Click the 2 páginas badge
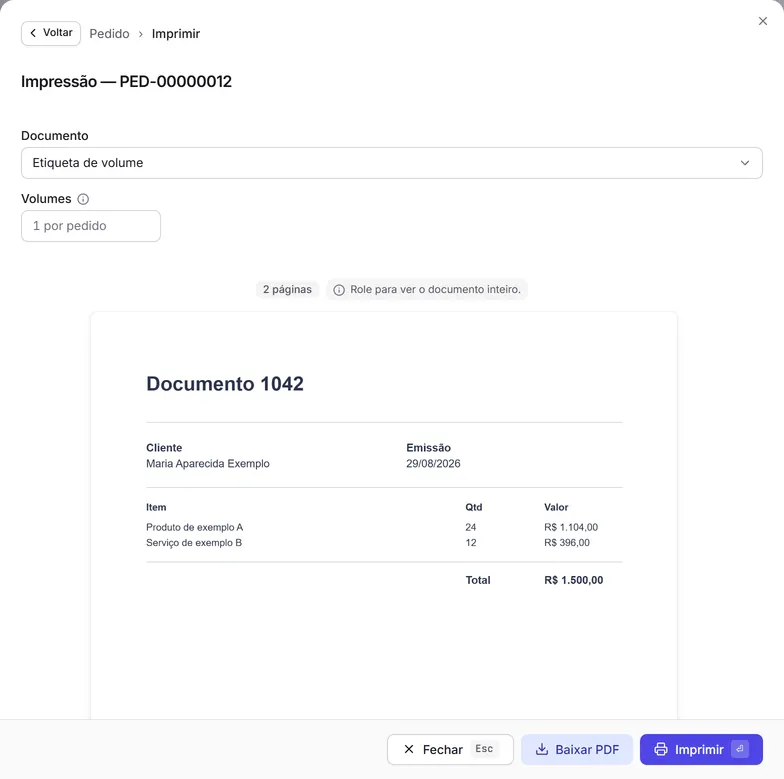The width and height of the screenshot is (784, 779). (x=287, y=290)
